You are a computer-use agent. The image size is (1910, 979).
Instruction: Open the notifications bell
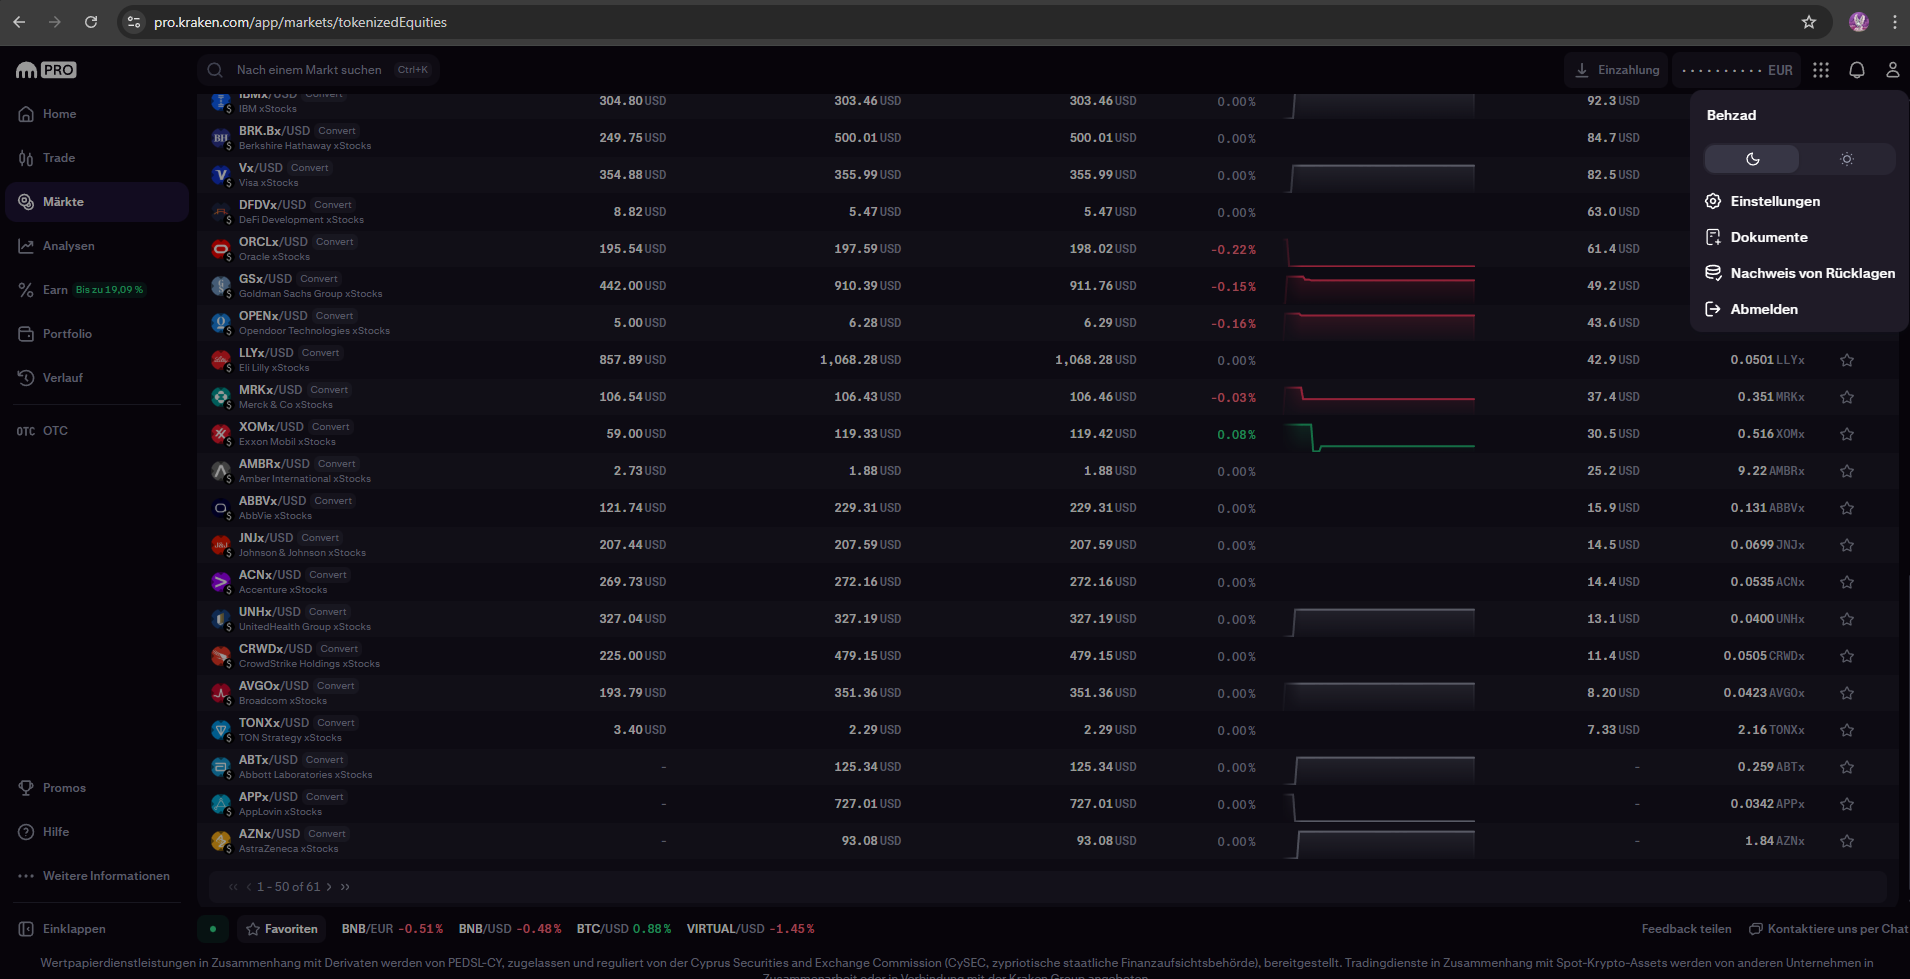pos(1857,70)
